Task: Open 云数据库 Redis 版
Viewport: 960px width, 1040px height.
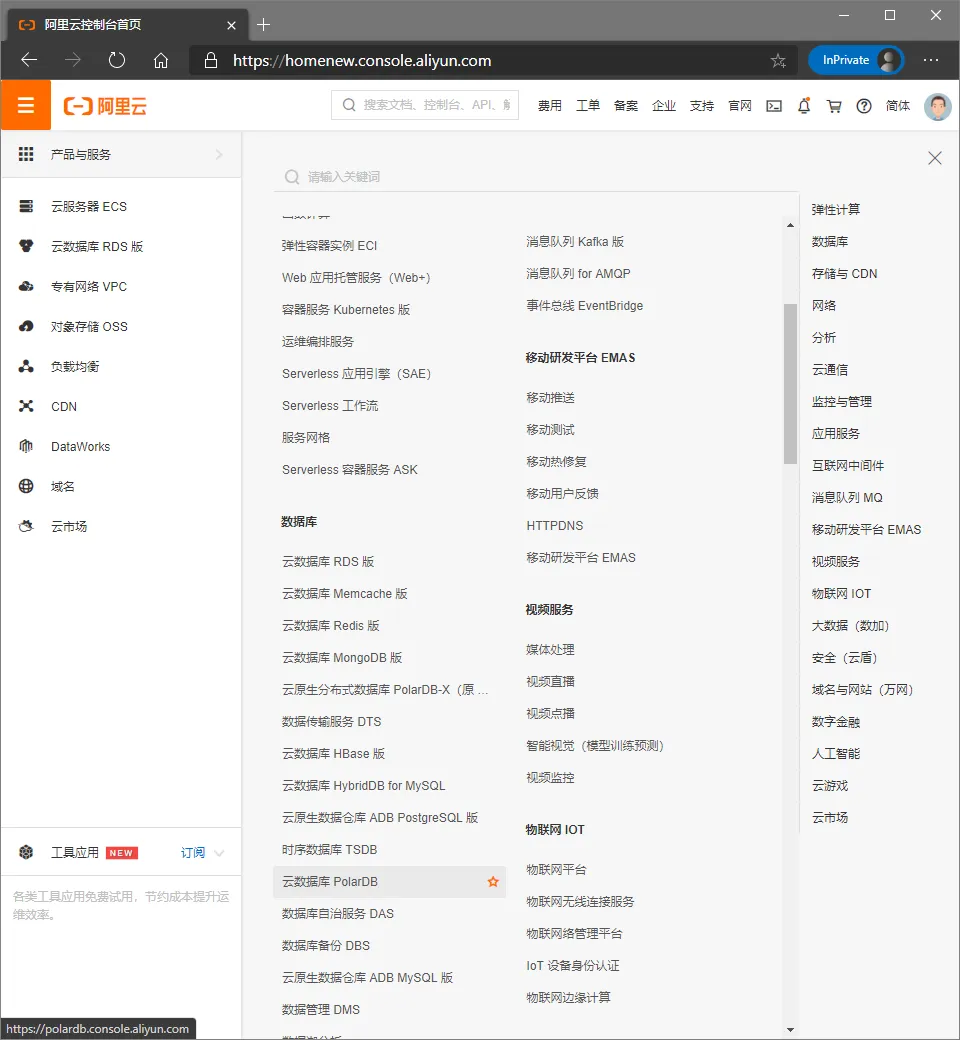Action: pyautogui.click(x=330, y=625)
